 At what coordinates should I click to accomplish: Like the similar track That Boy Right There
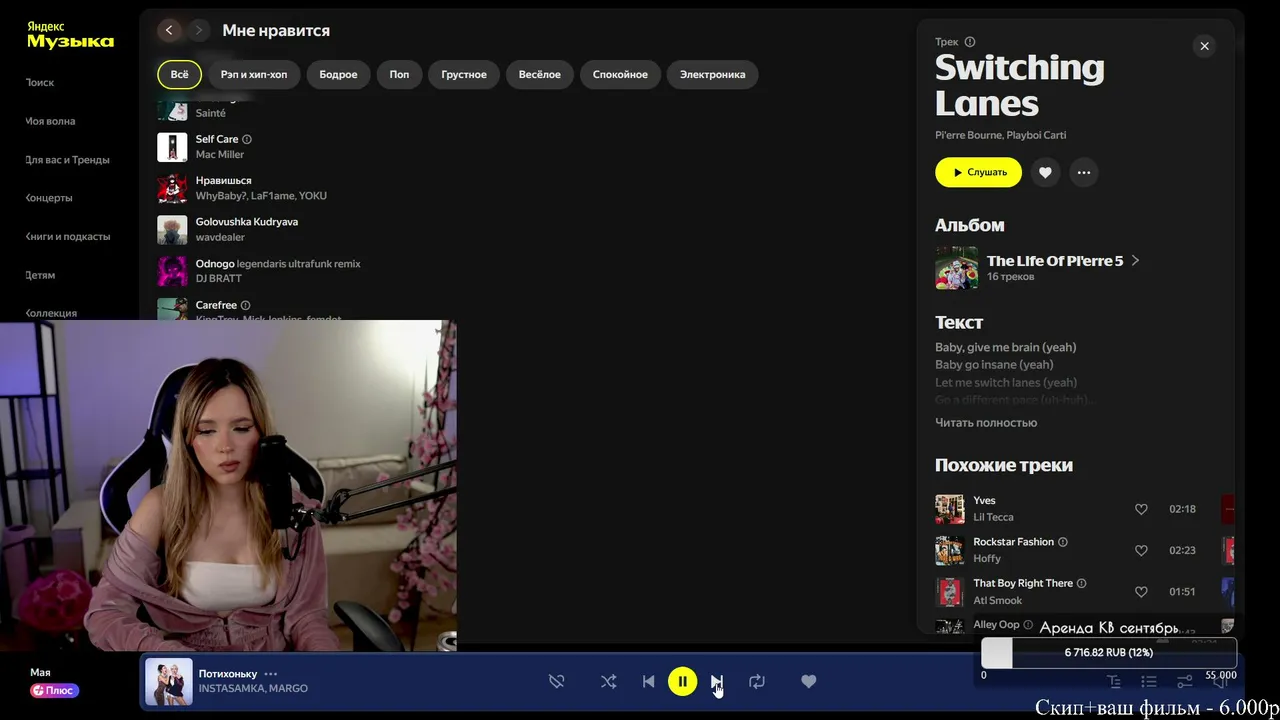tap(1141, 591)
